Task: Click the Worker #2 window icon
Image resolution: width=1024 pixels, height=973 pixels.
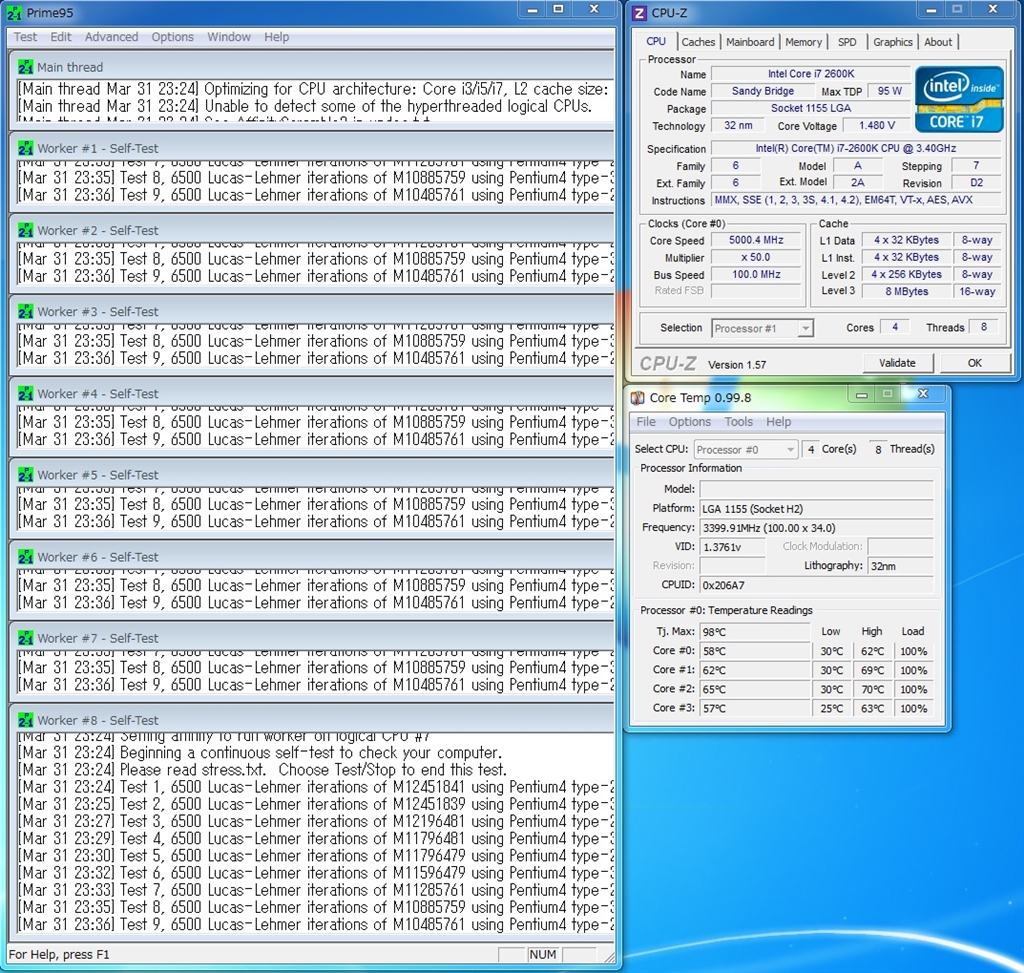Action: [x=25, y=231]
